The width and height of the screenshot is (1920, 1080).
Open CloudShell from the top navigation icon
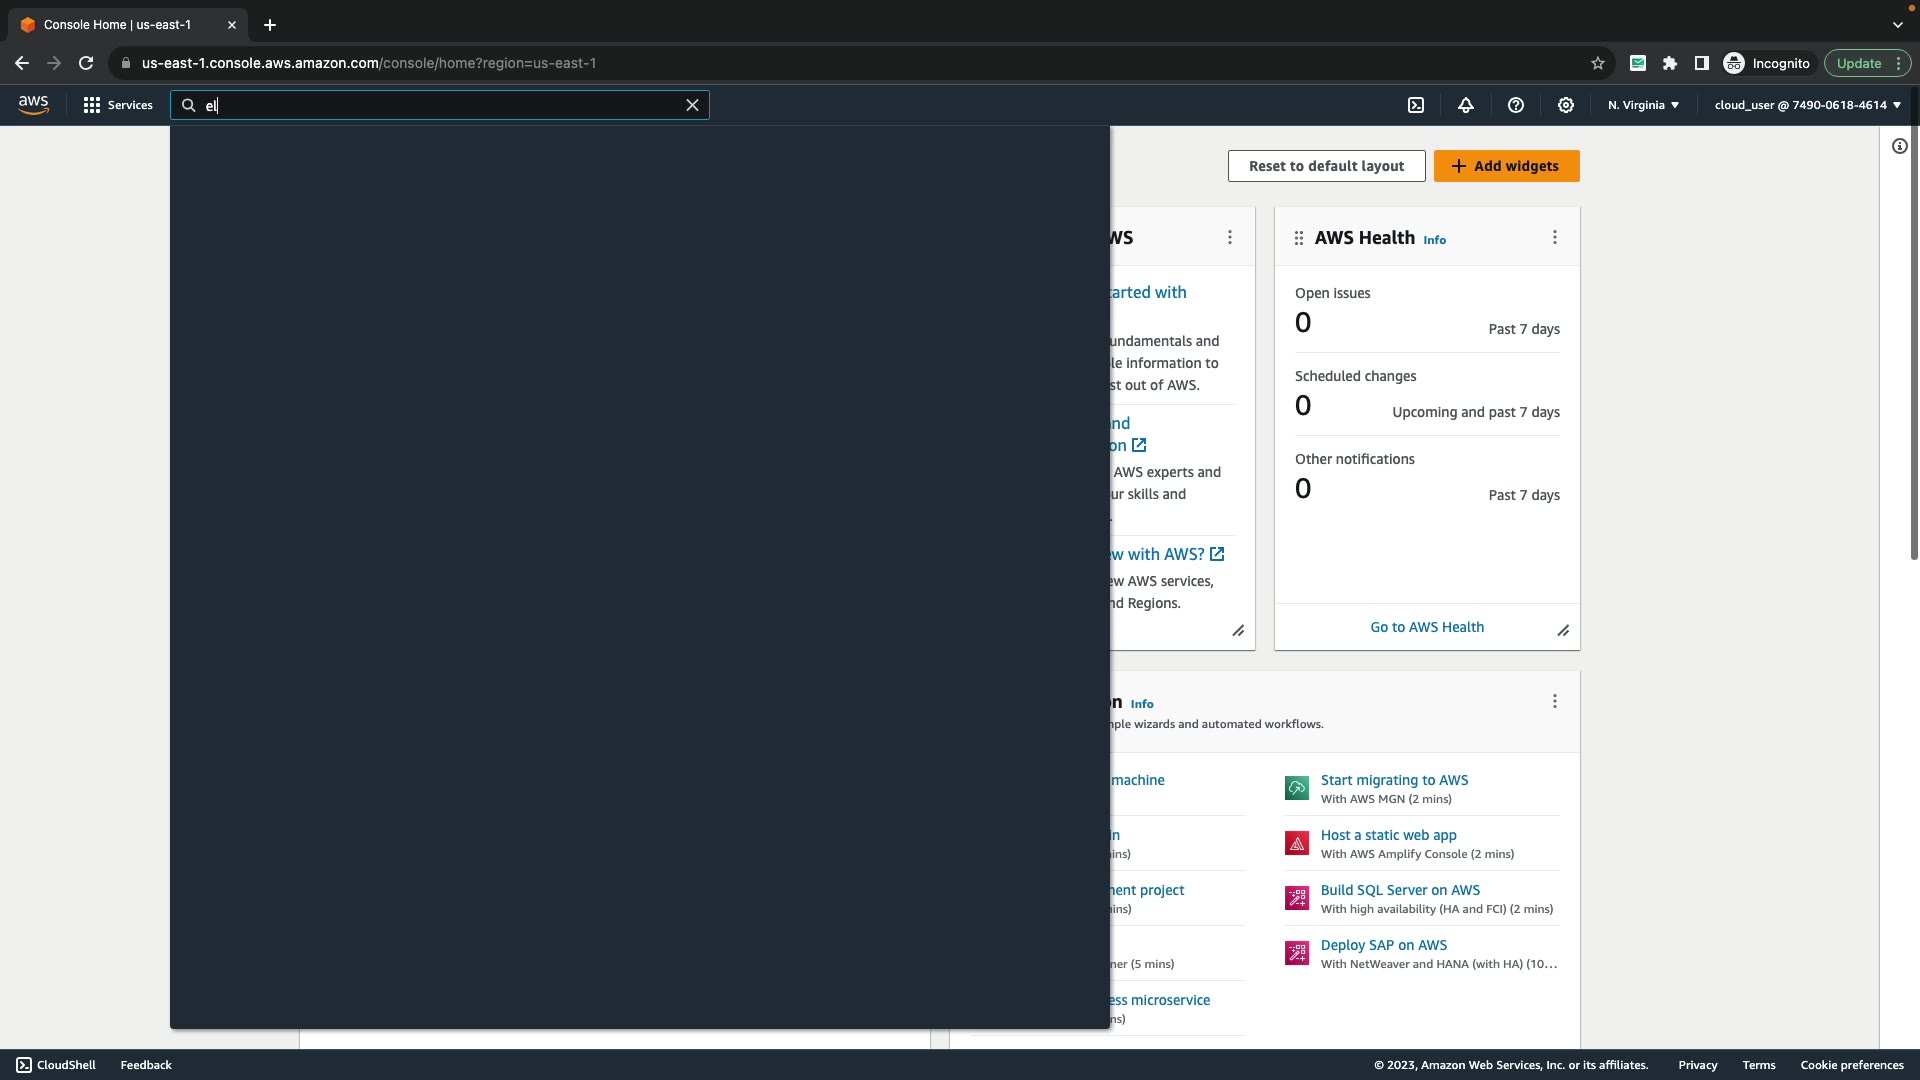(1416, 105)
